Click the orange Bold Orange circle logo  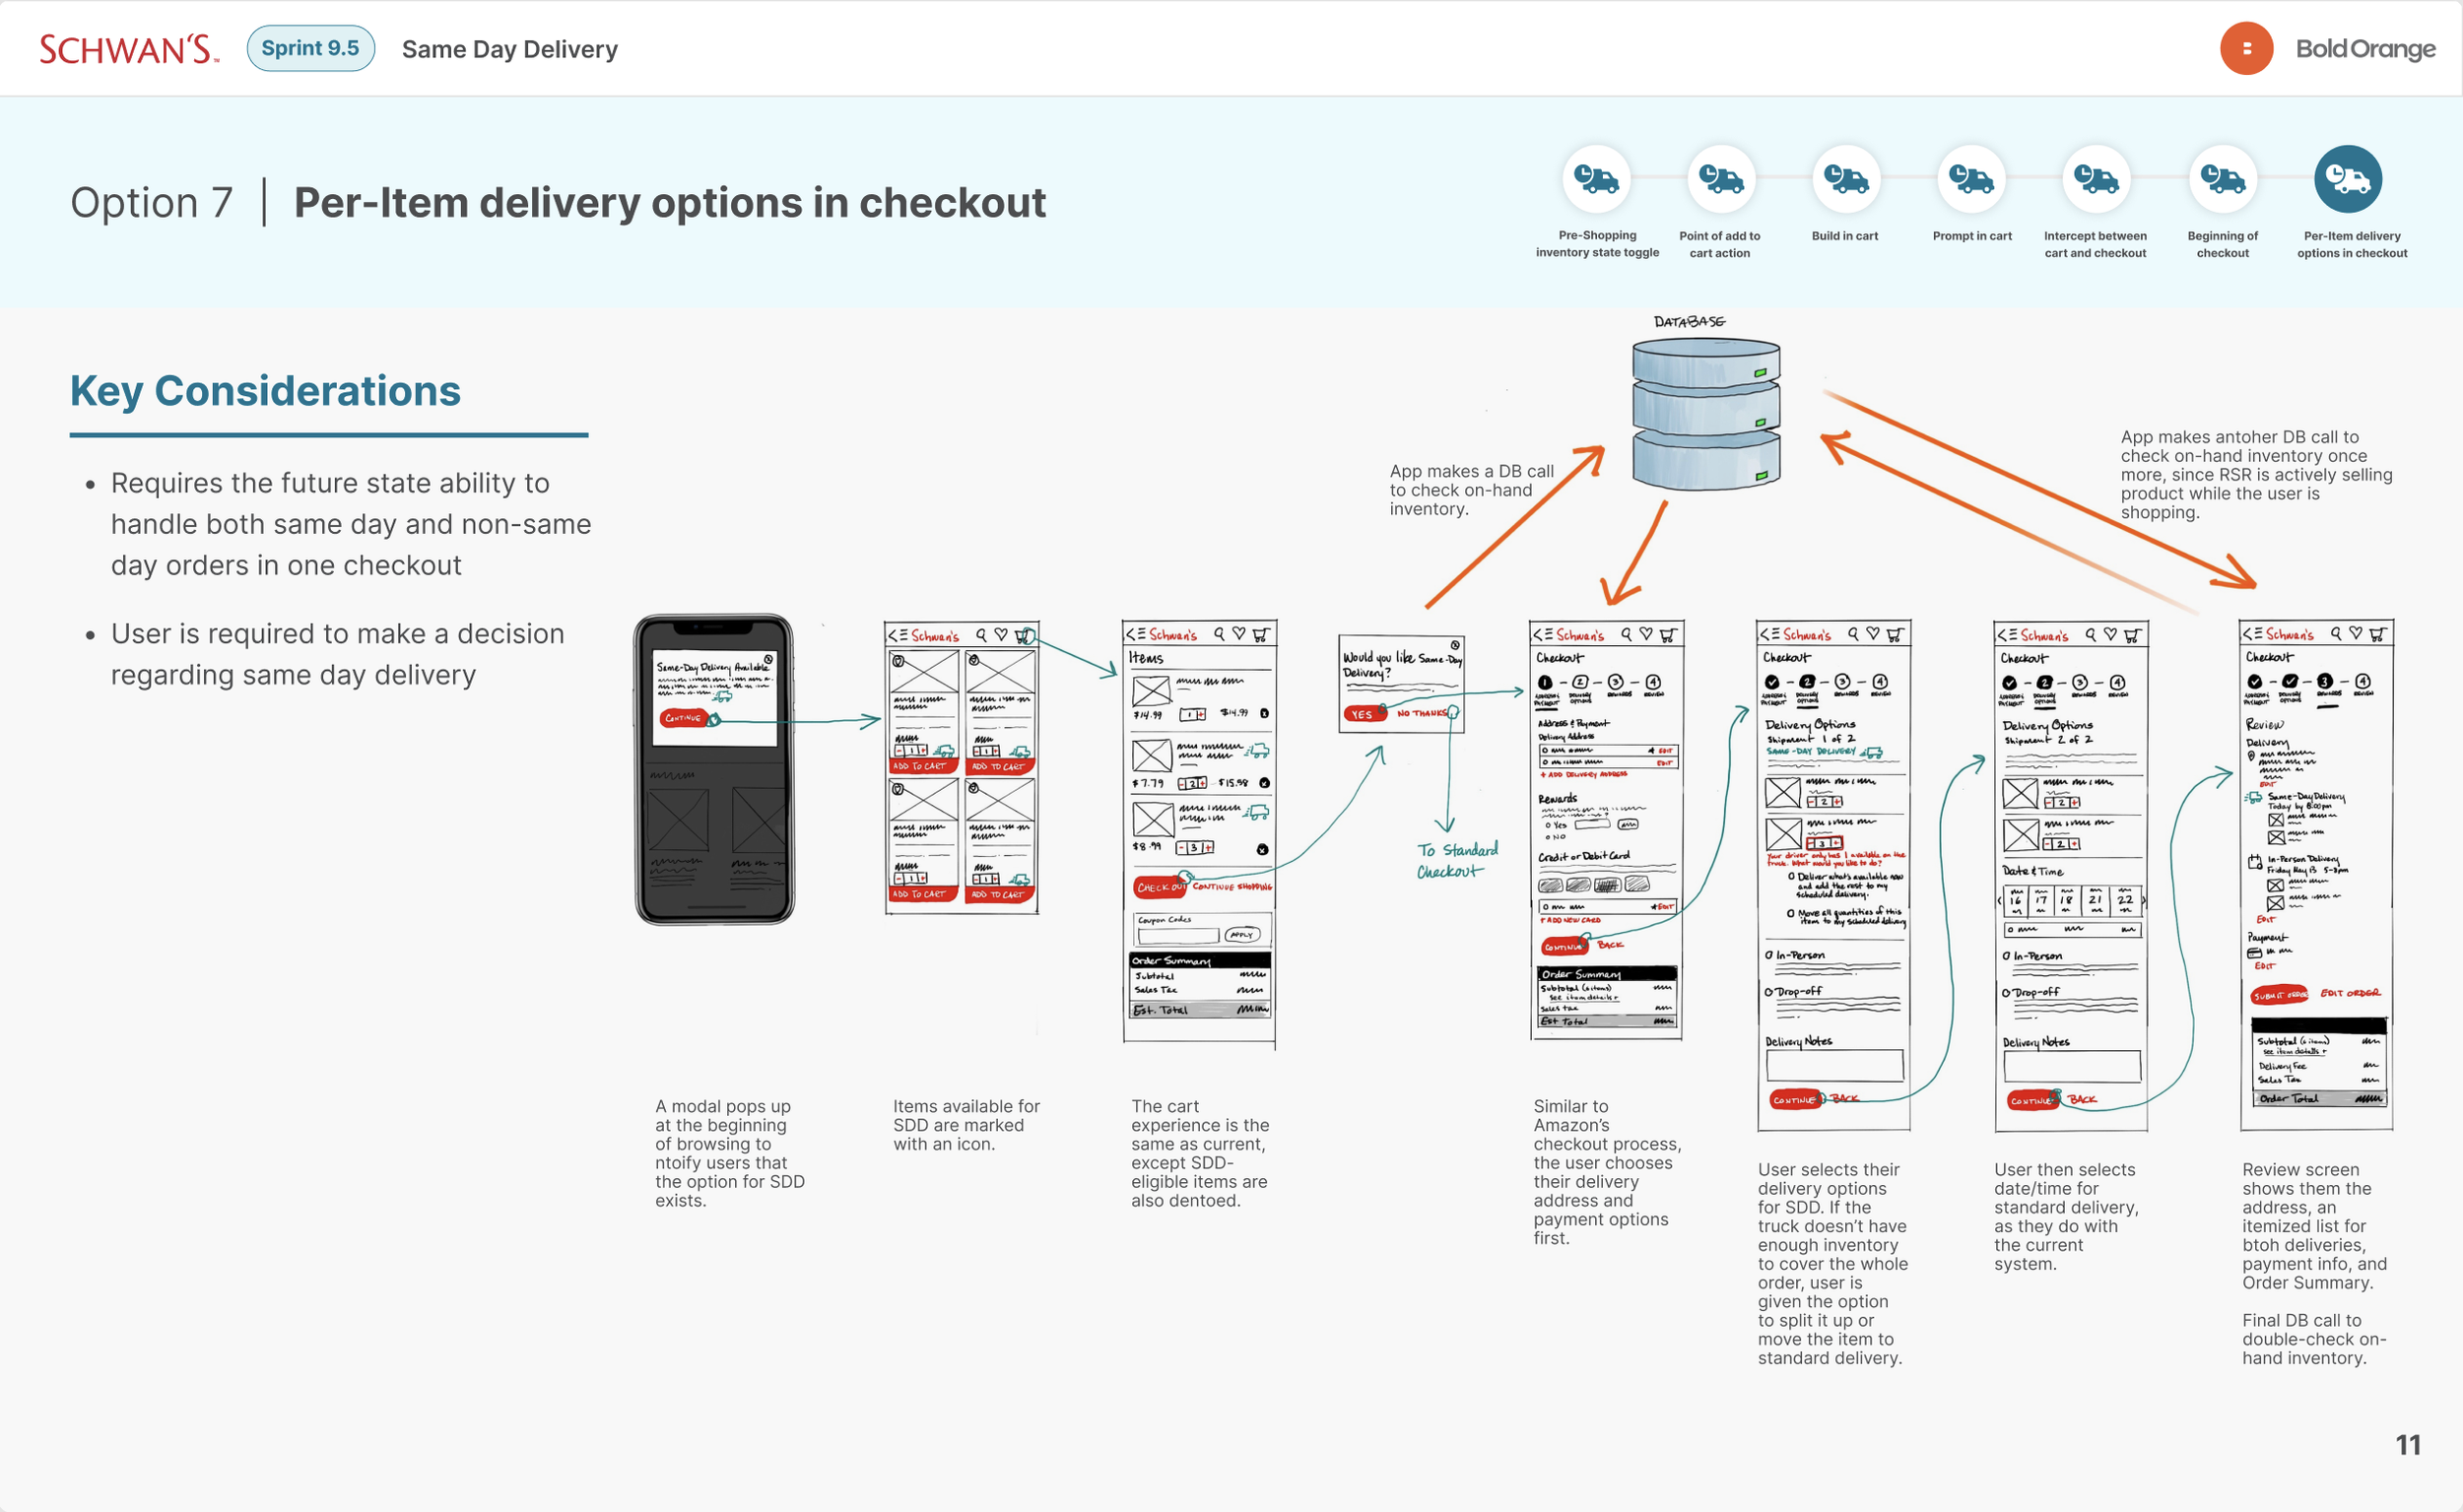(x=2246, y=48)
